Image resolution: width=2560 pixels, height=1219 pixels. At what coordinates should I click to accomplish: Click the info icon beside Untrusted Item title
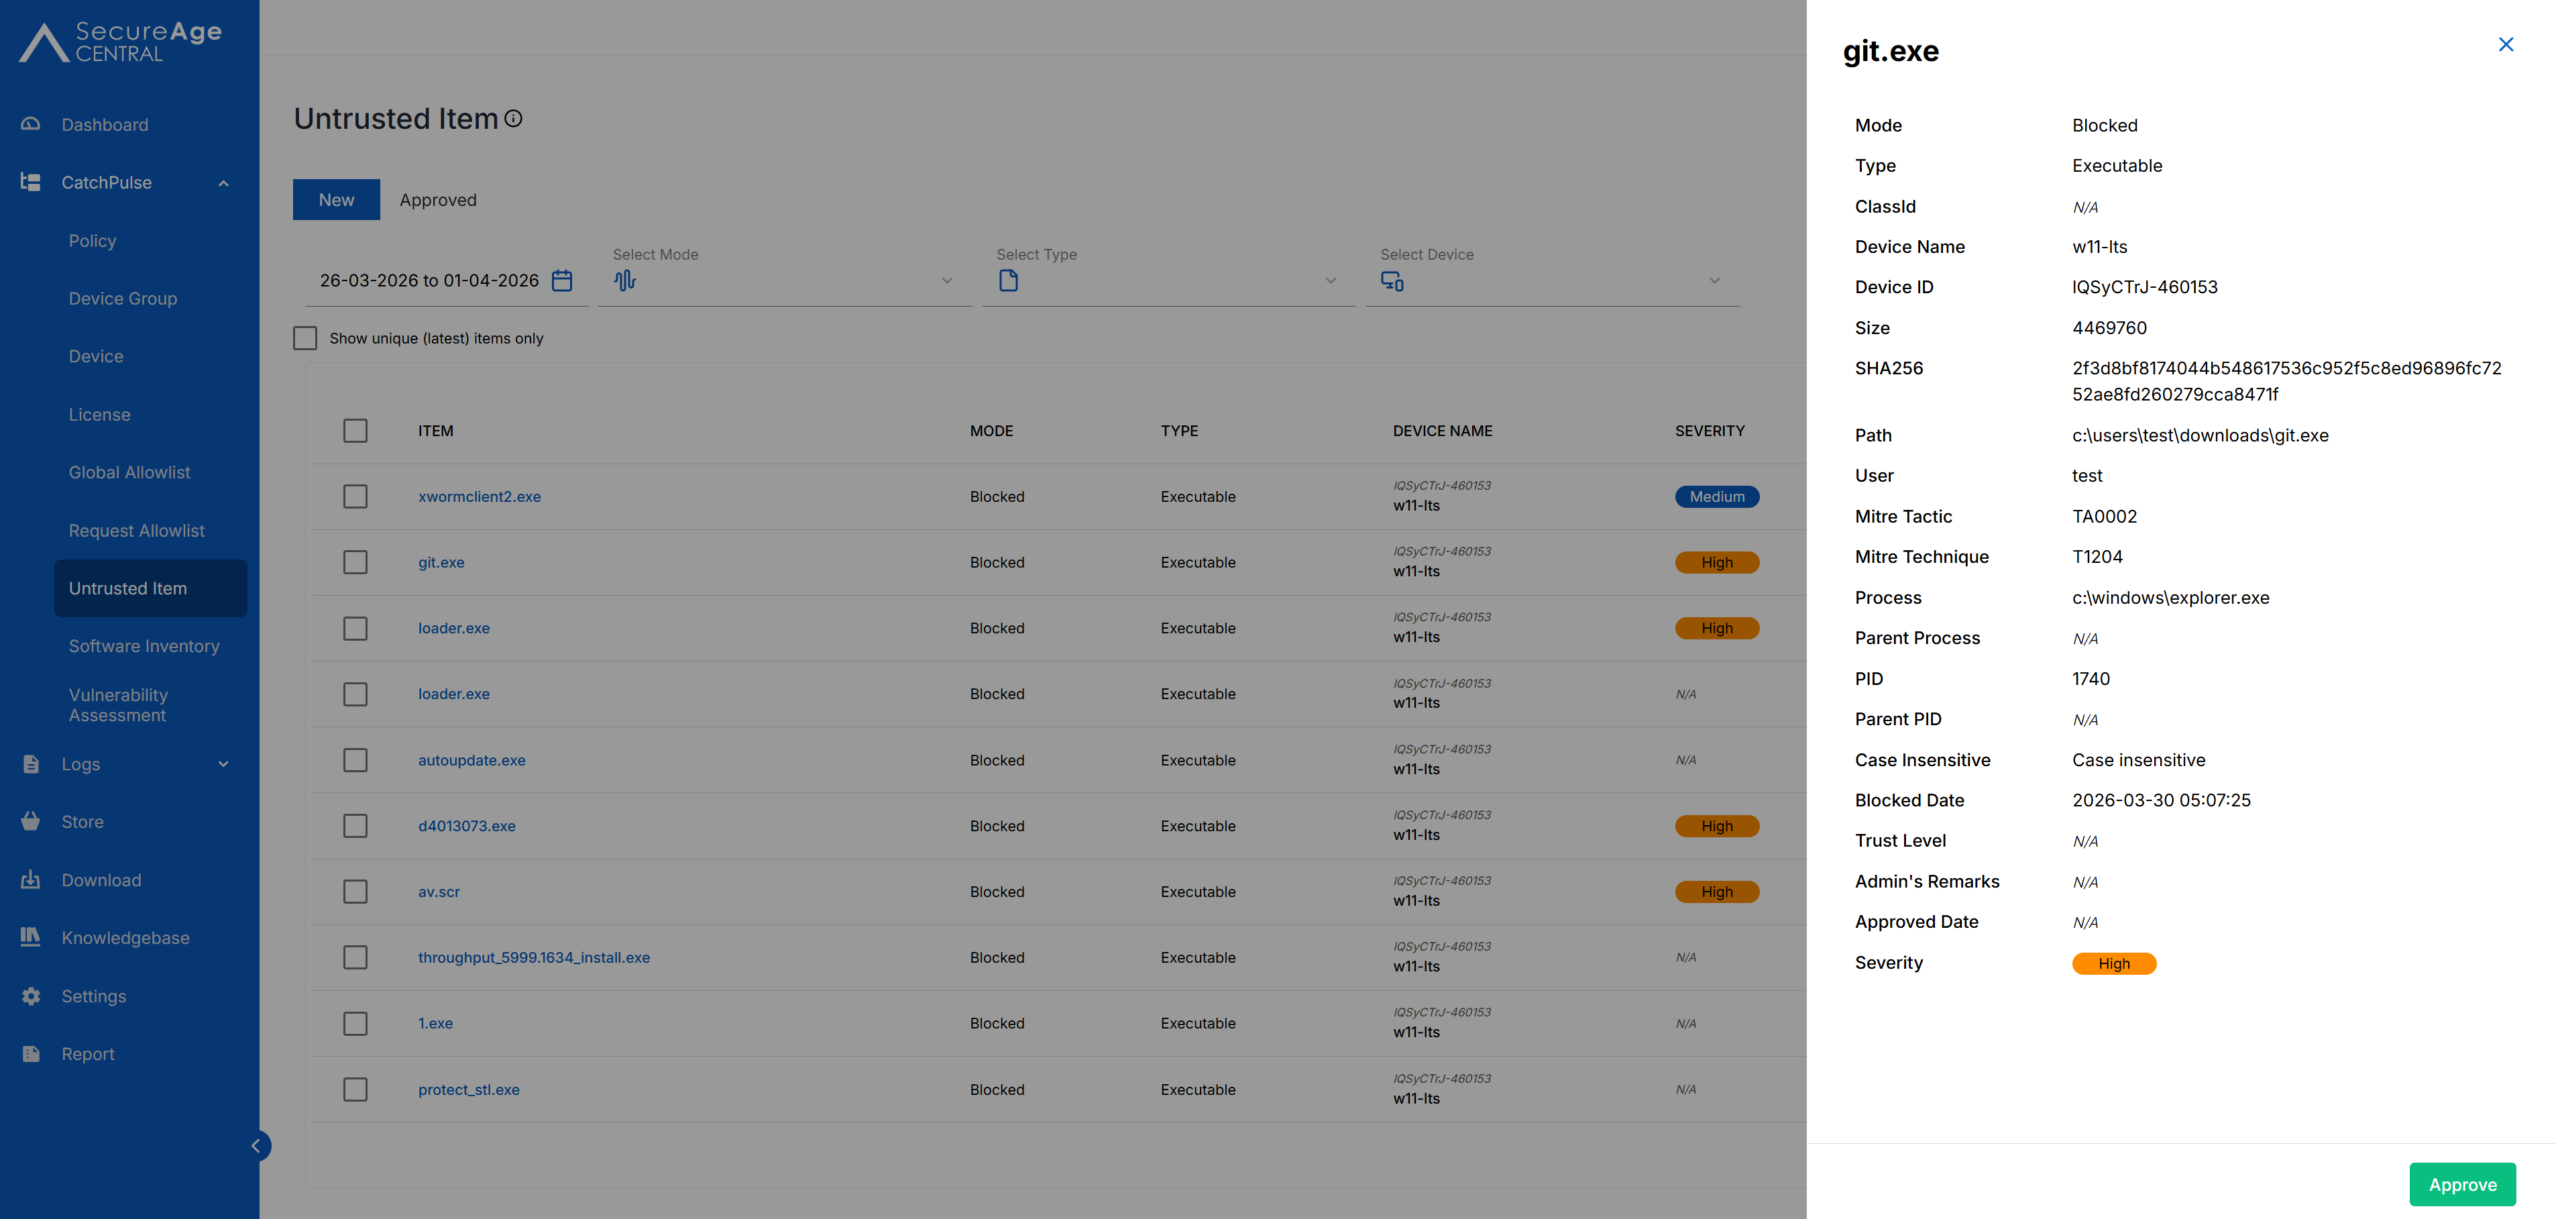click(513, 119)
